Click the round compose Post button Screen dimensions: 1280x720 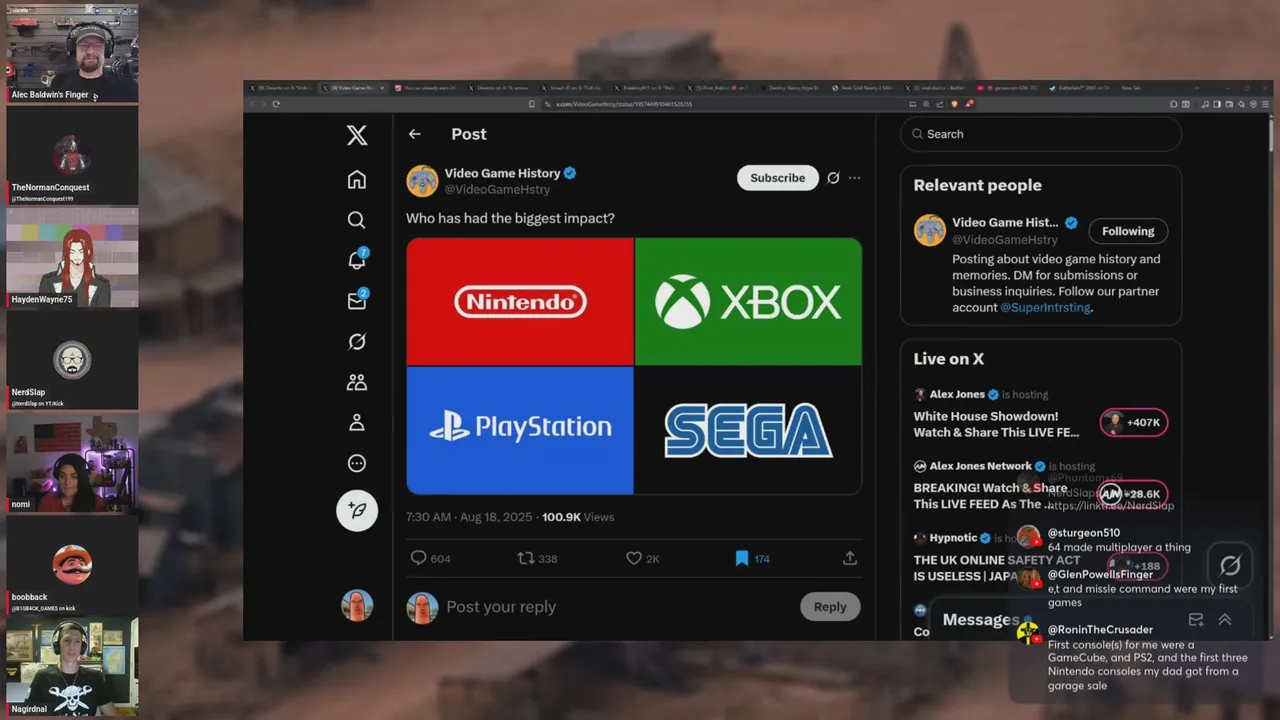click(x=357, y=510)
